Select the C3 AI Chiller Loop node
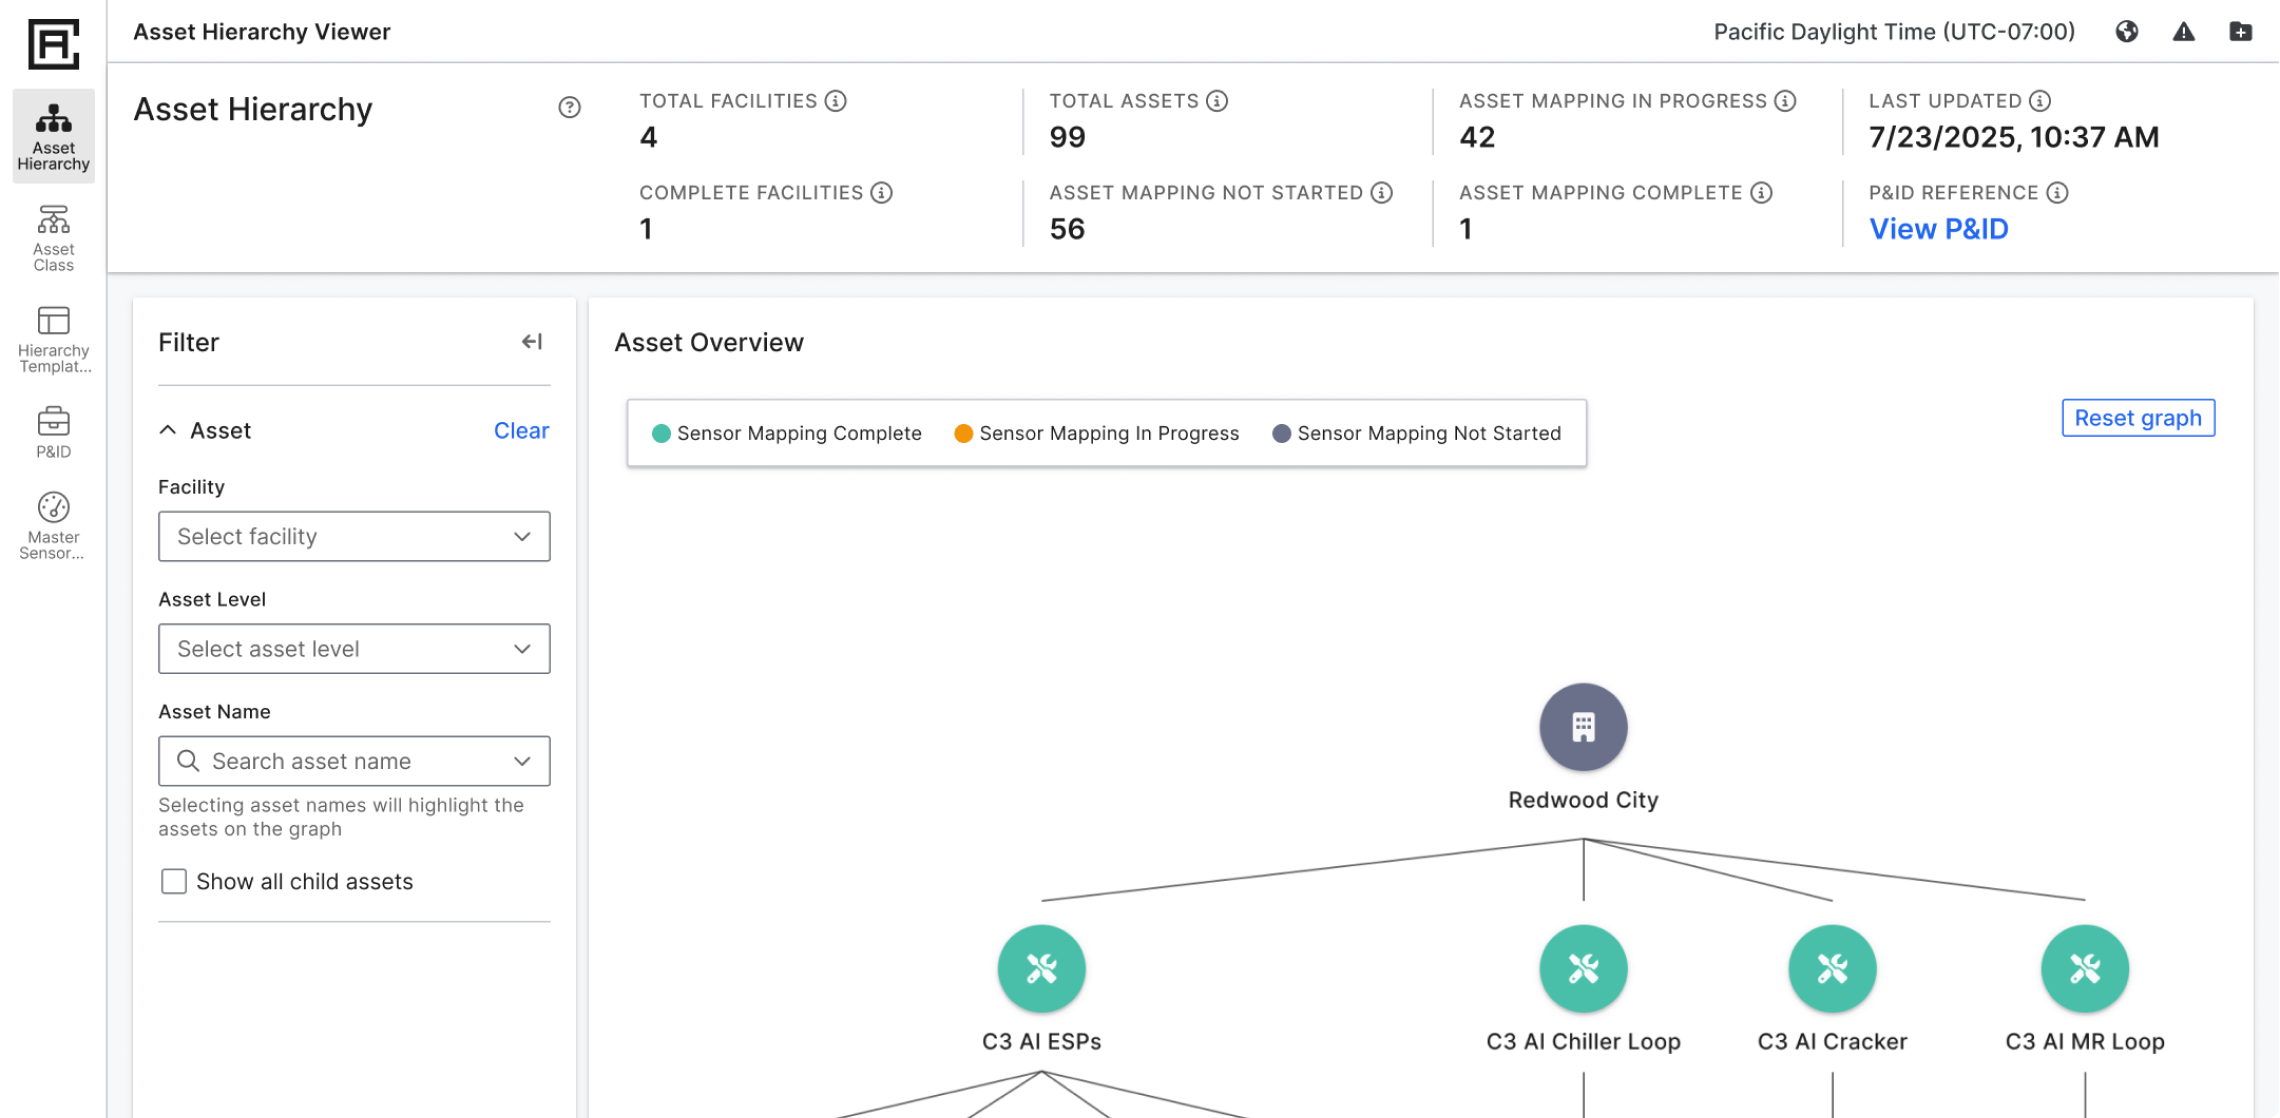The image size is (2280, 1118). (x=1583, y=969)
